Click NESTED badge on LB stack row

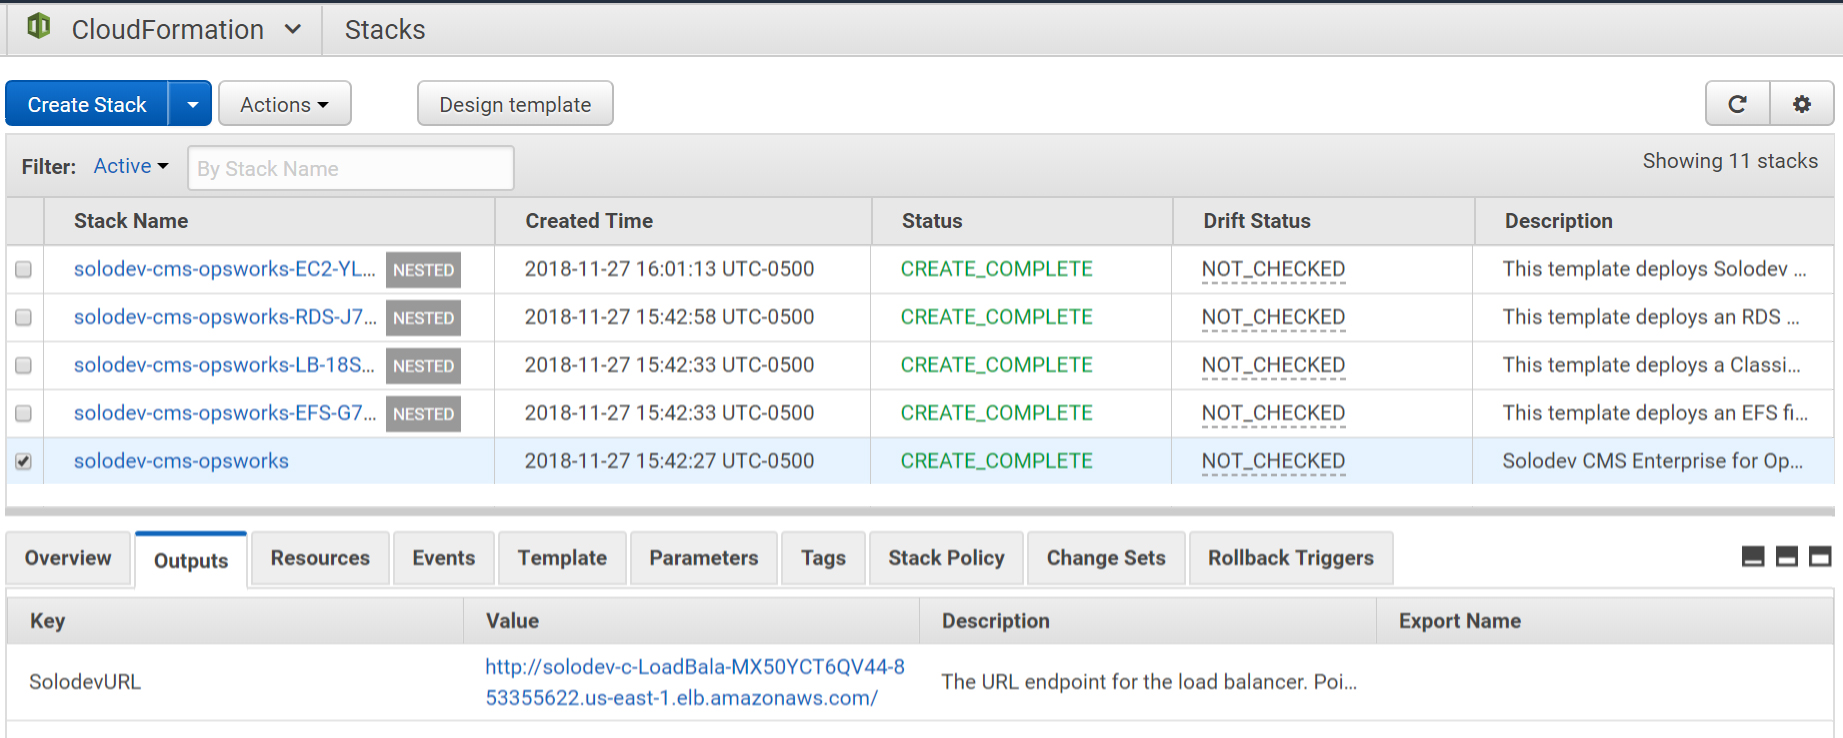tap(423, 366)
